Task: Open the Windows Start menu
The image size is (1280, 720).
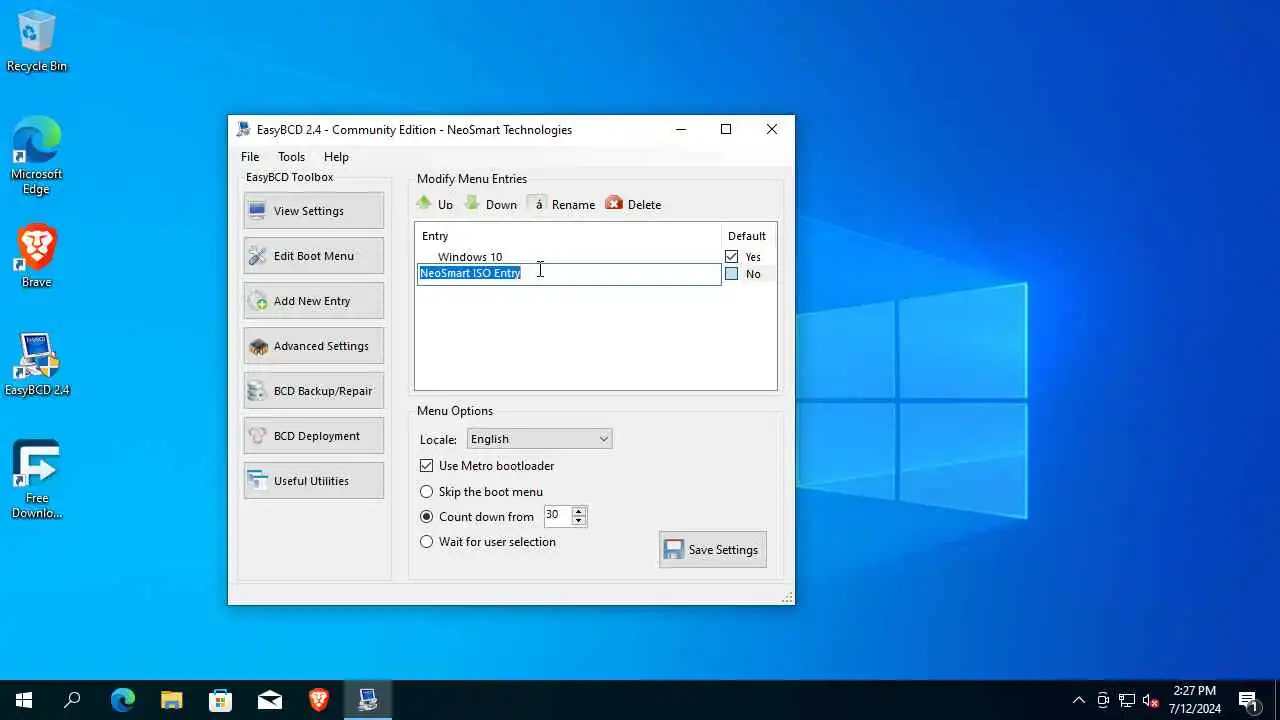Action: pos(24,700)
